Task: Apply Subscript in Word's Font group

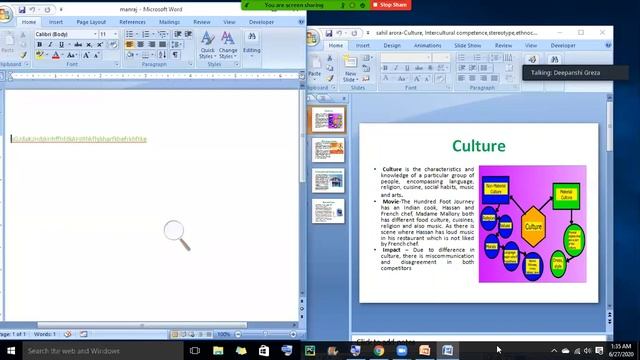Action: coord(89,44)
